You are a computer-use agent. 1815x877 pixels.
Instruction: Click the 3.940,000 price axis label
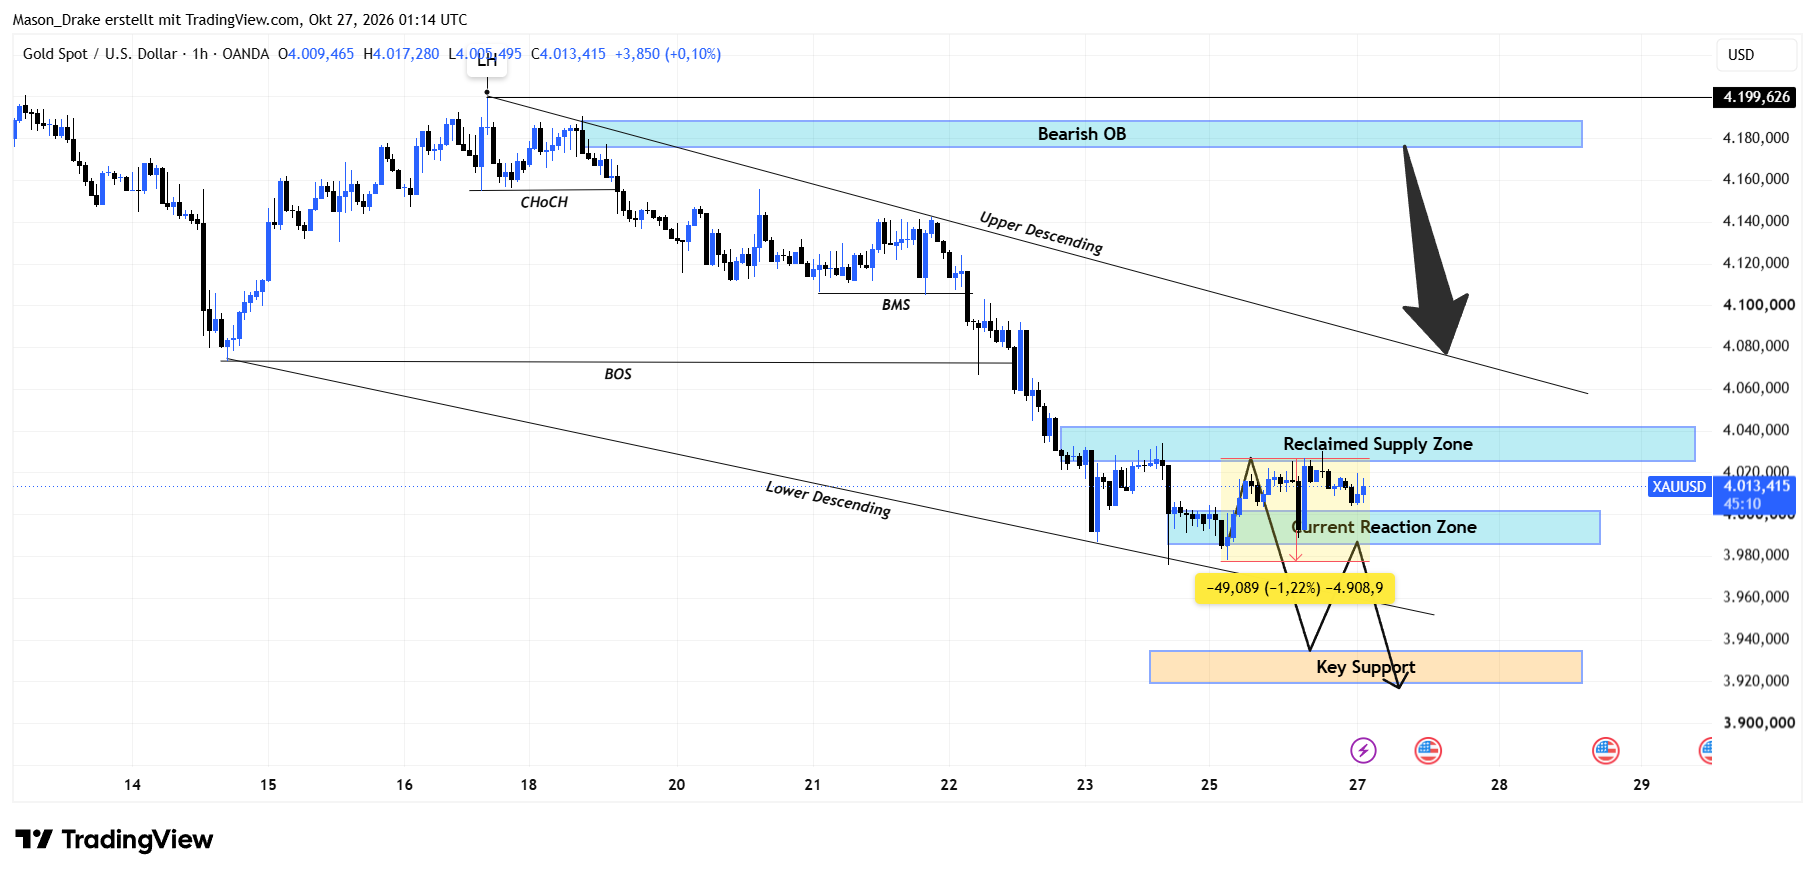pyautogui.click(x=1756, y=639)
